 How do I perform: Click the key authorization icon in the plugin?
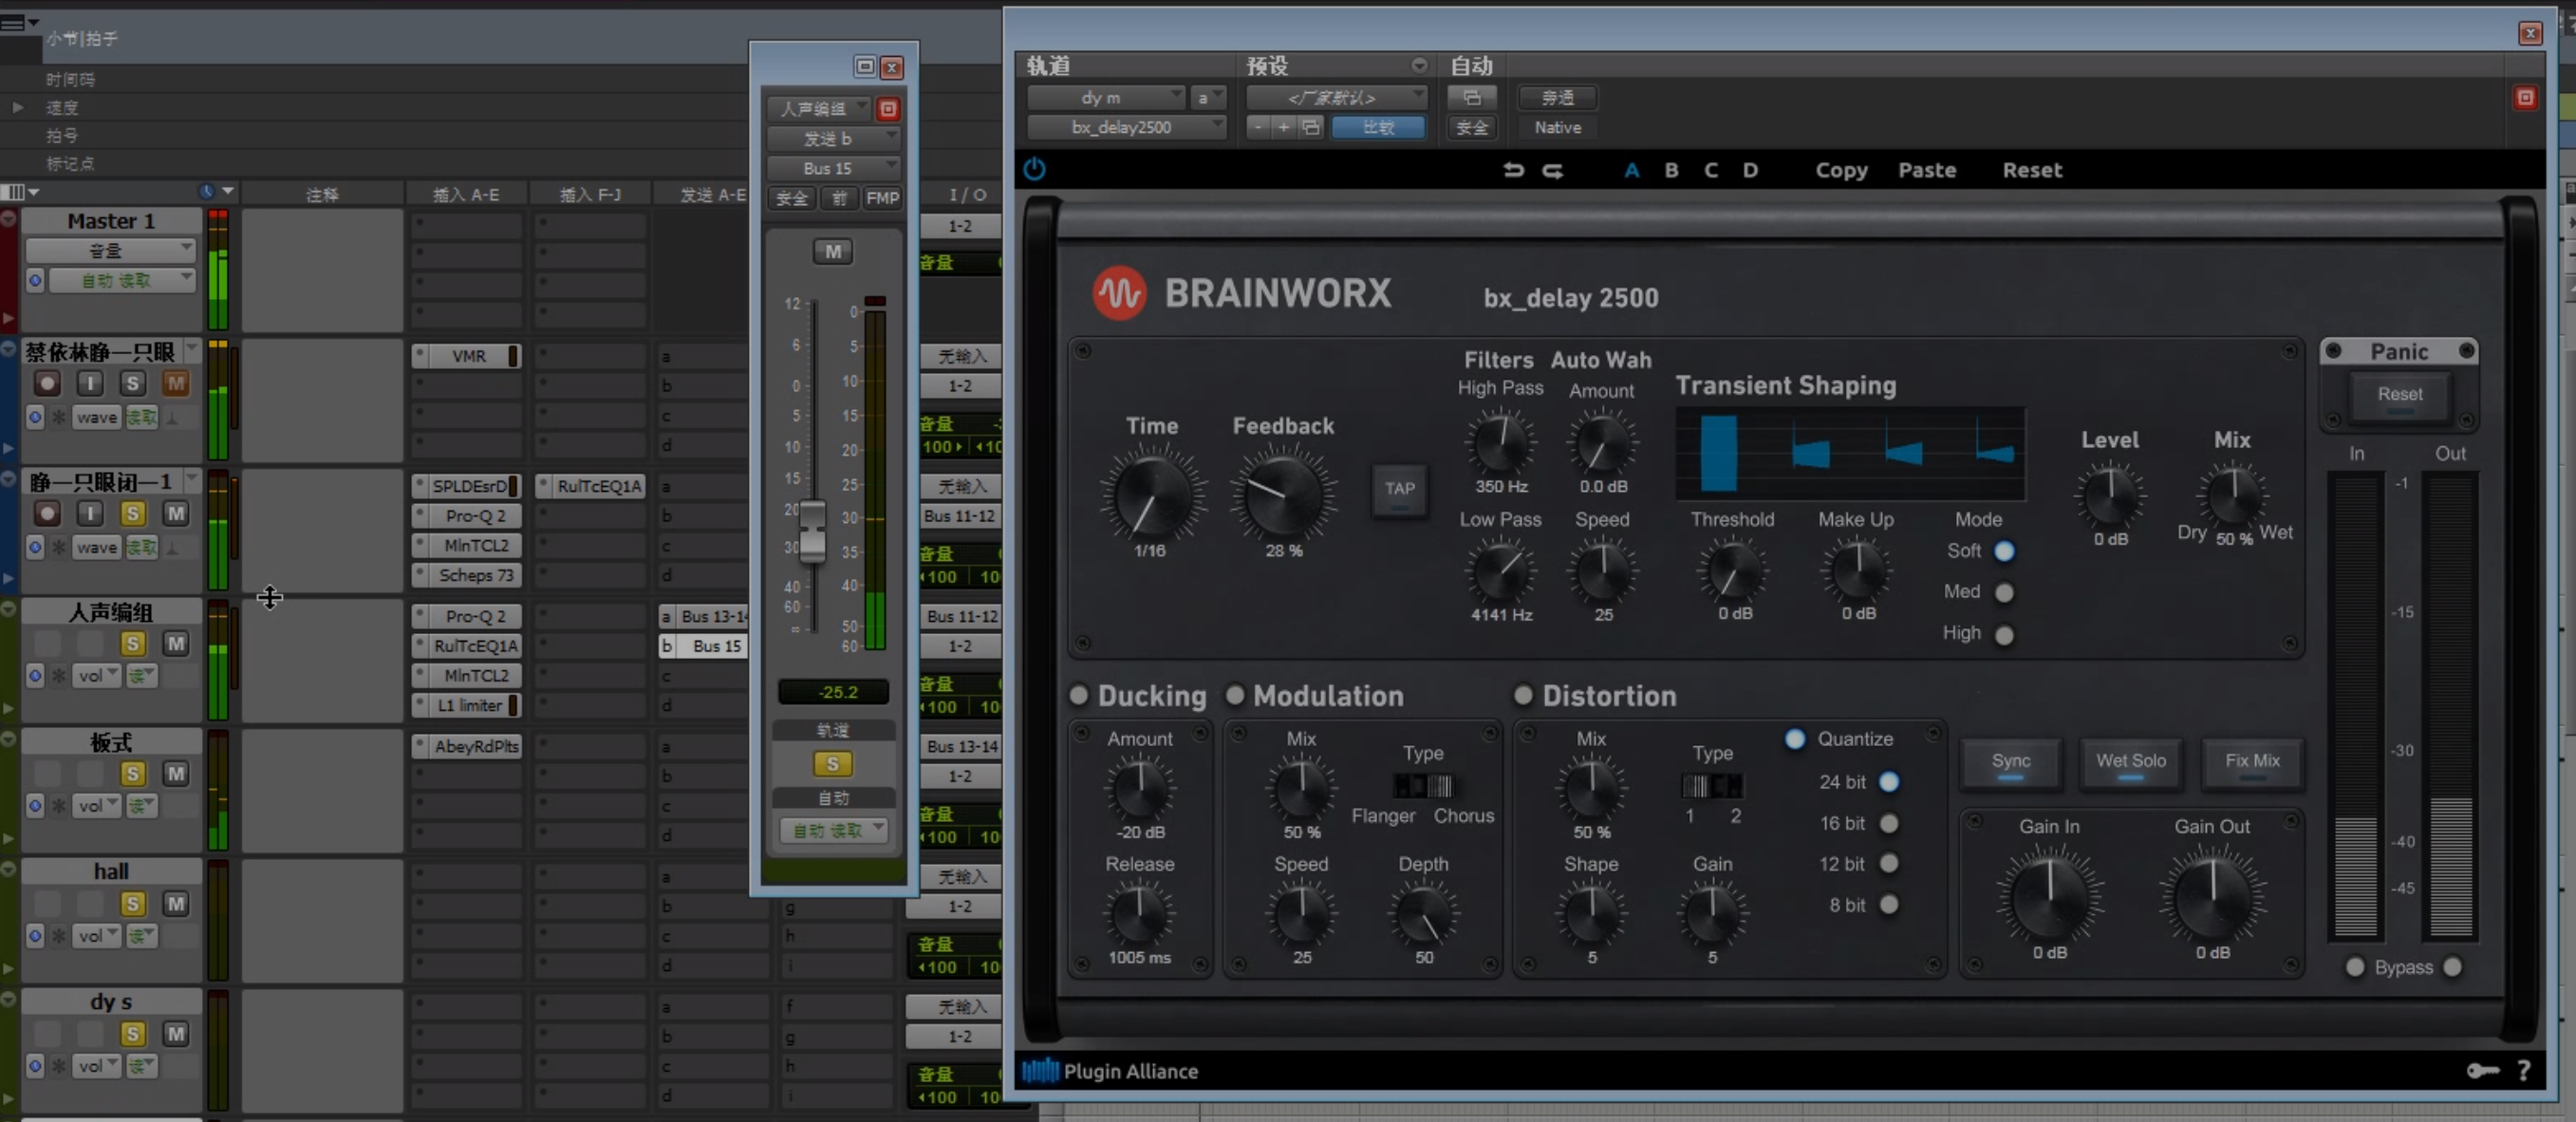[2483, 1070]
